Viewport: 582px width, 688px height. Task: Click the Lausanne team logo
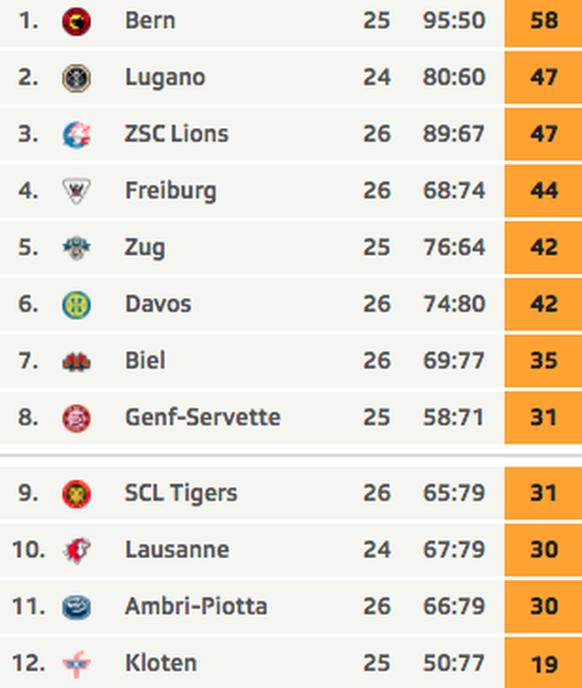(76, 550)
